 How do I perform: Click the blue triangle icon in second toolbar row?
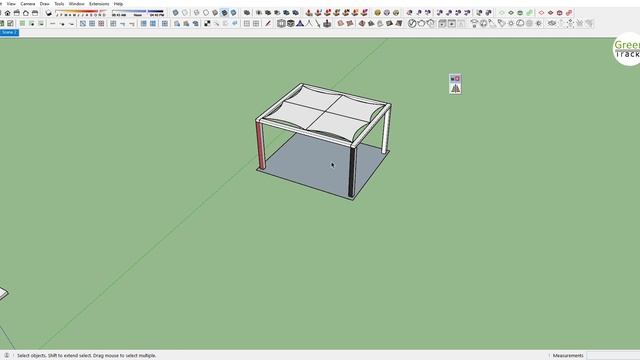point(300,24)
